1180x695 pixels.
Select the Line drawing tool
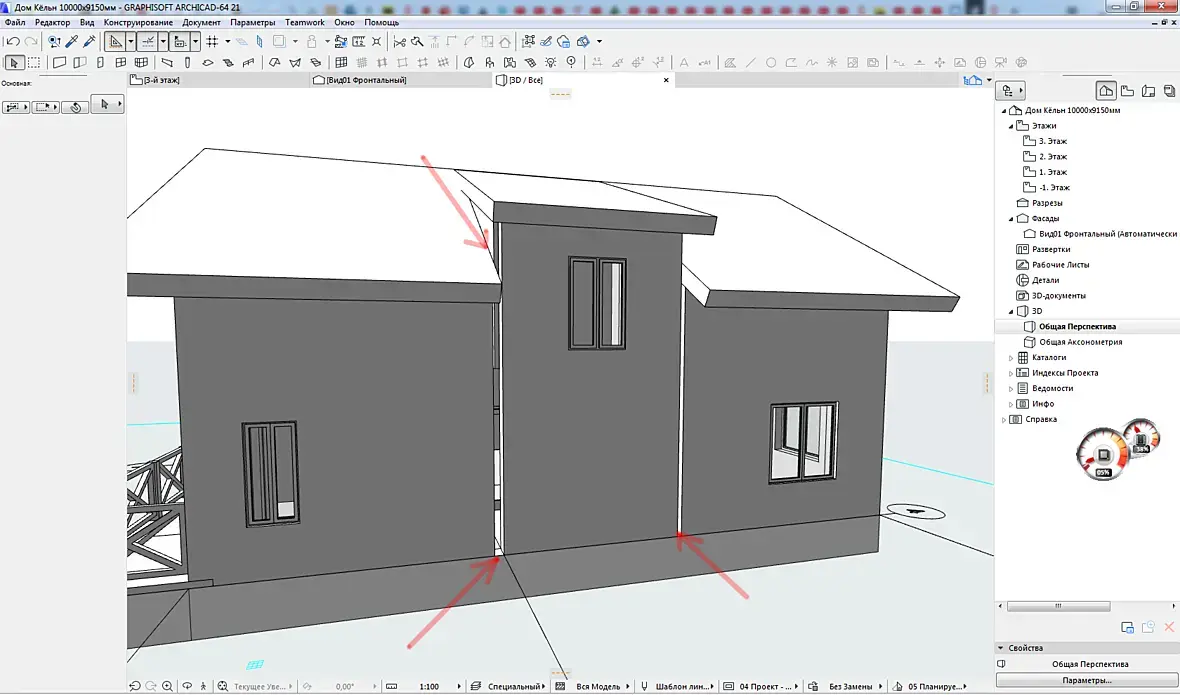750,62
